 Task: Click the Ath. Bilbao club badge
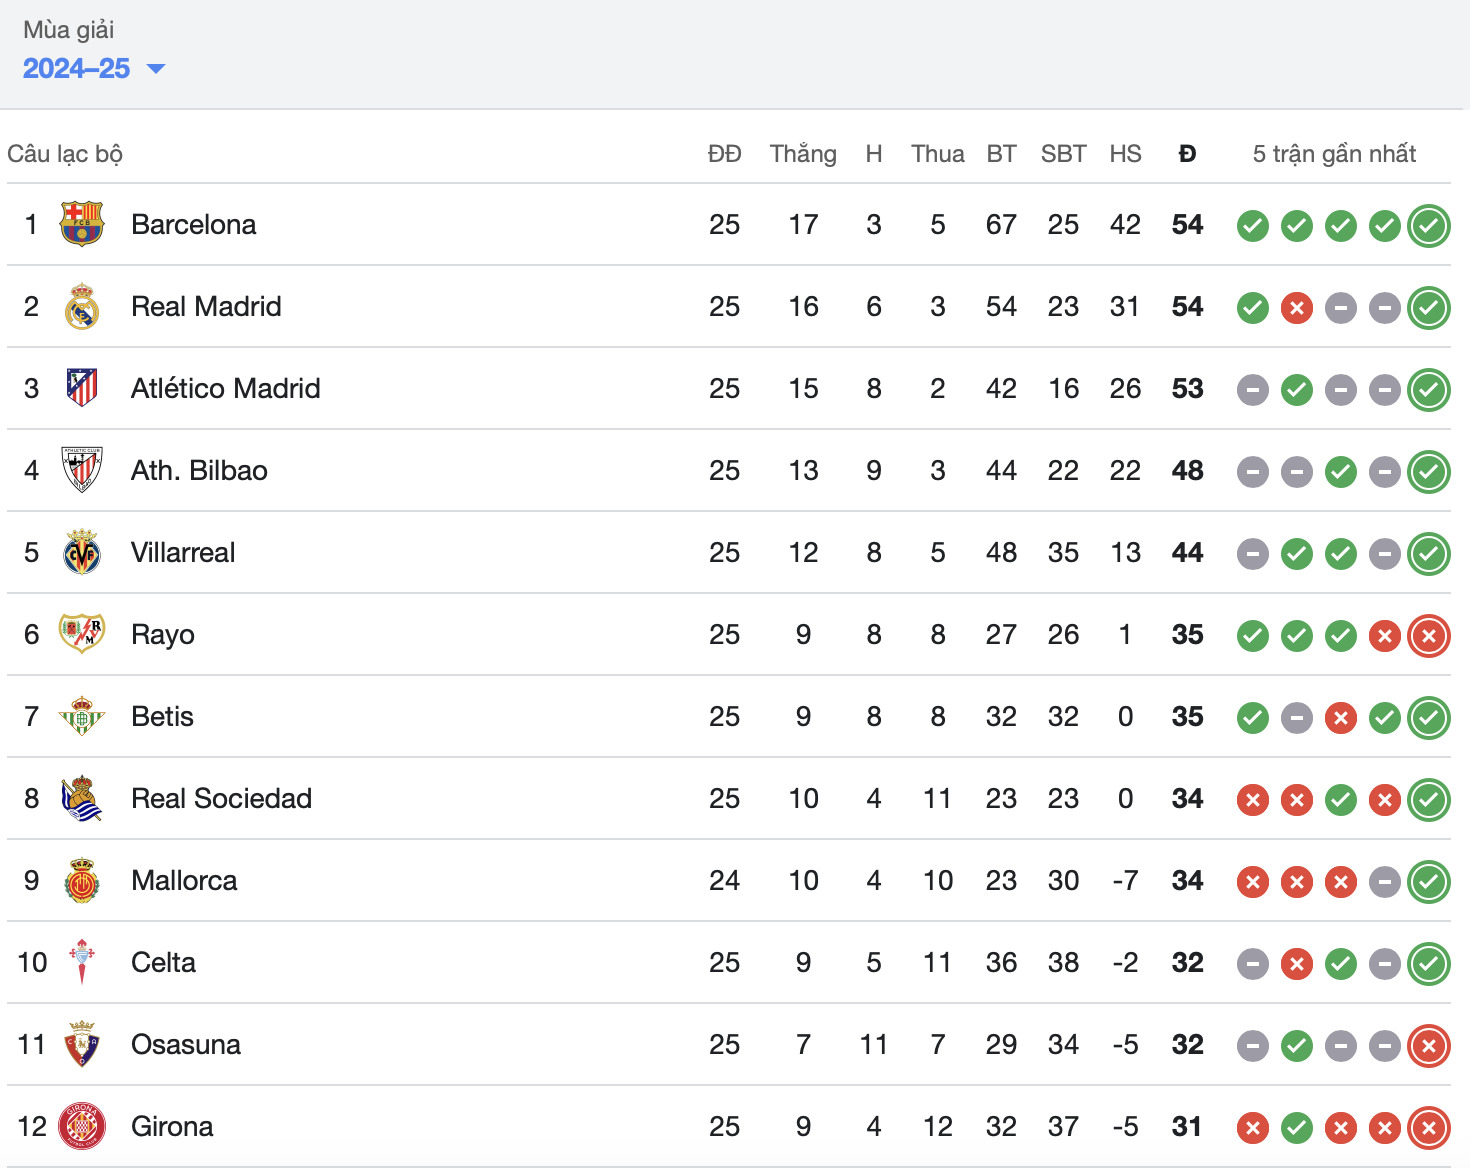pos(82,470)
